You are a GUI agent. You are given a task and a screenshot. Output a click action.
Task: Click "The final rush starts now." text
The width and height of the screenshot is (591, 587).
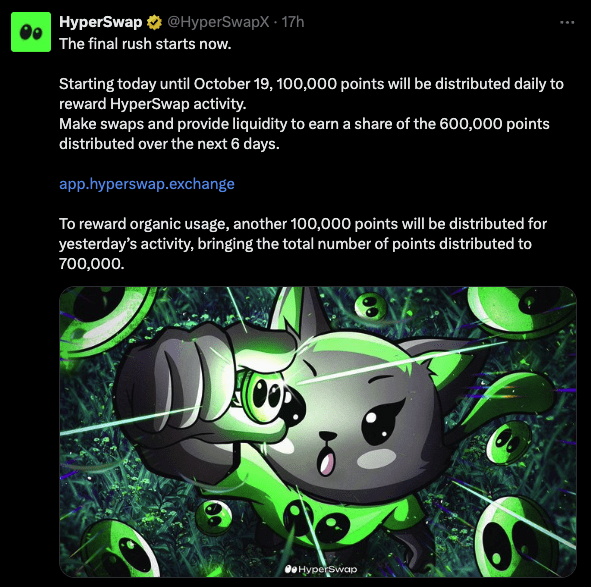click(145, 44)
